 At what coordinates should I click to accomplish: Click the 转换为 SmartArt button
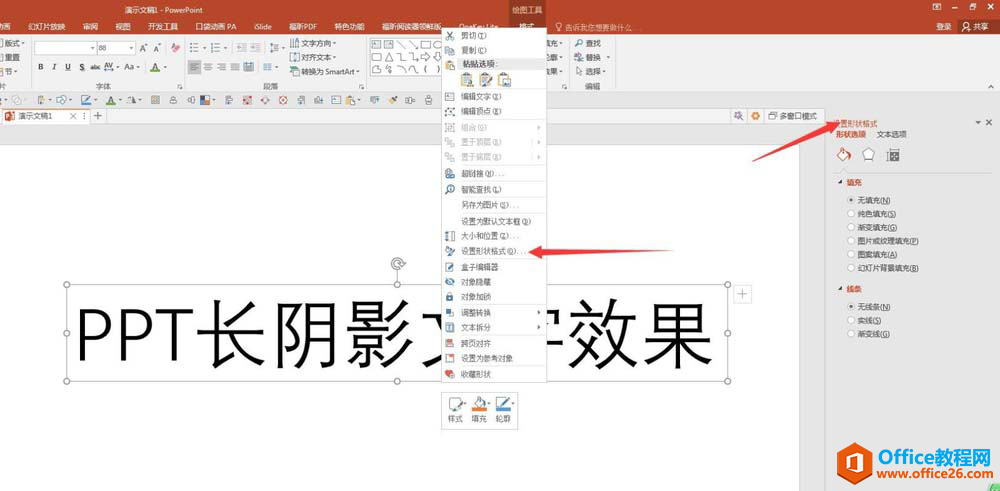(324, 72)
